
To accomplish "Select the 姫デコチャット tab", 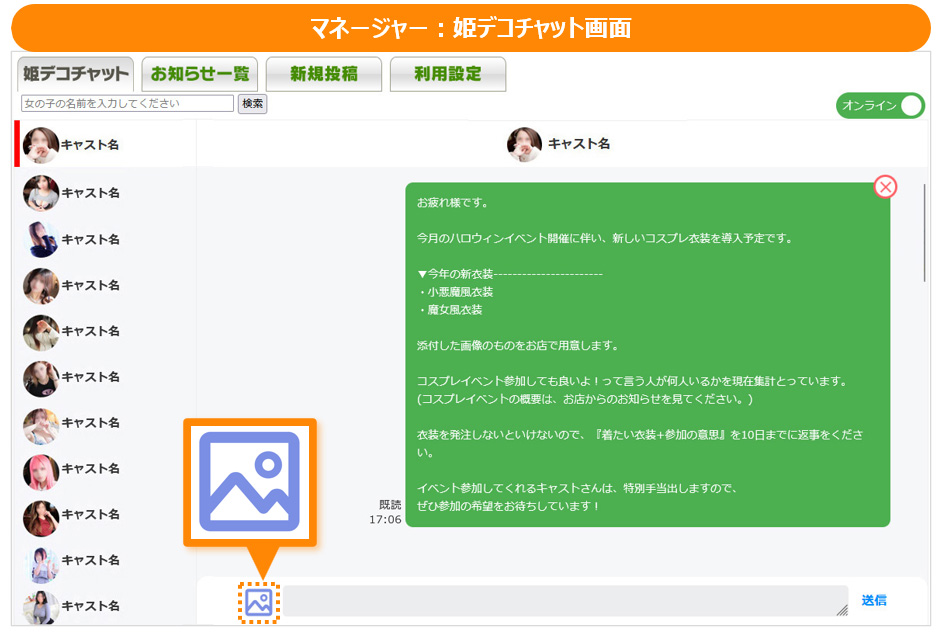I will (x=76, y=74).
